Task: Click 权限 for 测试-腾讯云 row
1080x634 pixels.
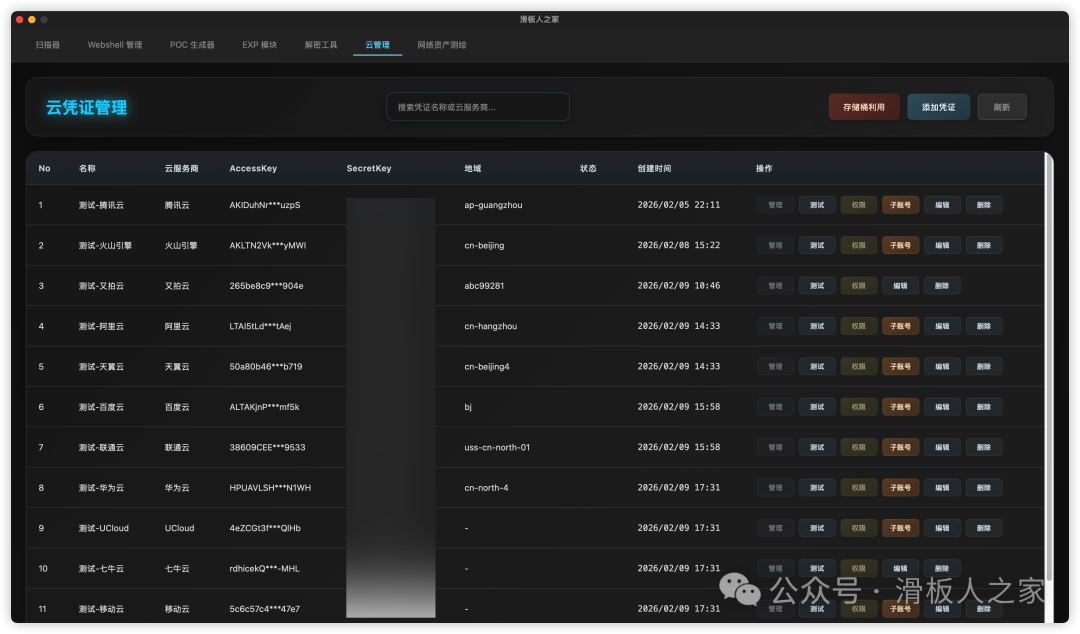Action: (x=858, y=205)
